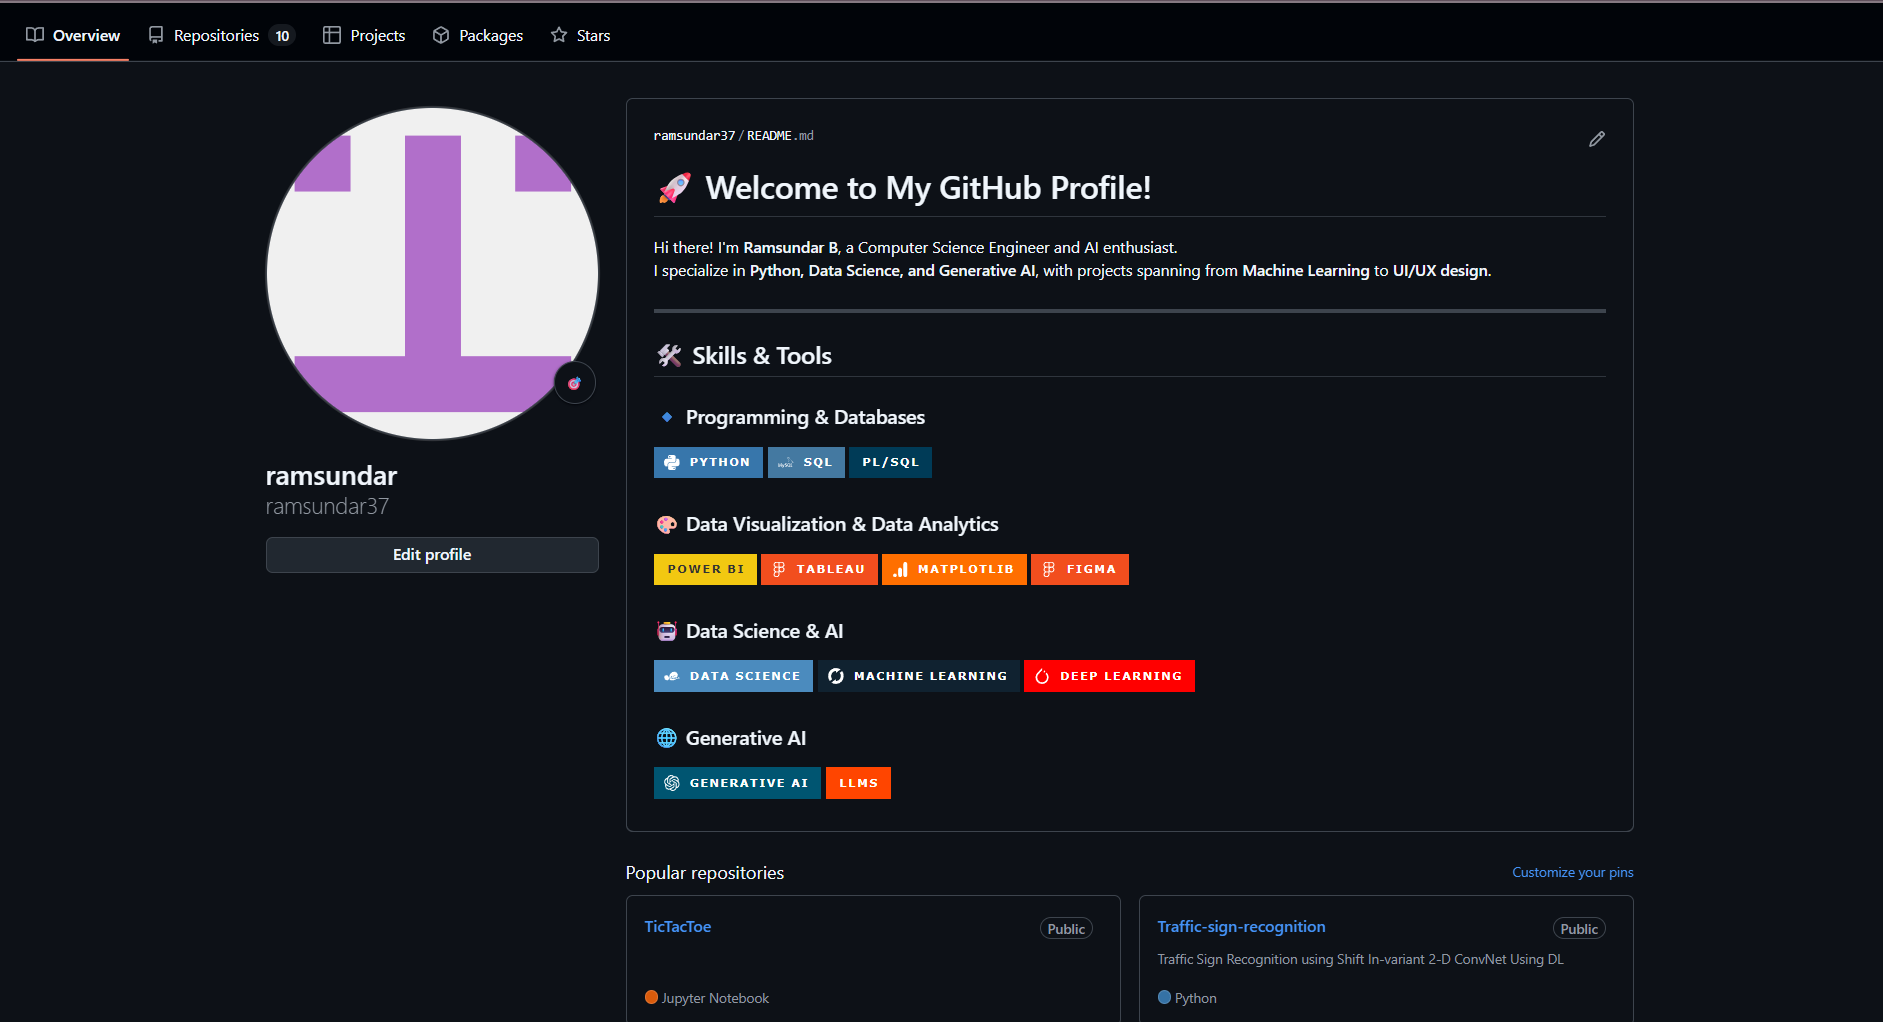This screenshot has width=1883, height=1022.
Task: Open the TicTacToe repository
Action: tap(678, 927)
